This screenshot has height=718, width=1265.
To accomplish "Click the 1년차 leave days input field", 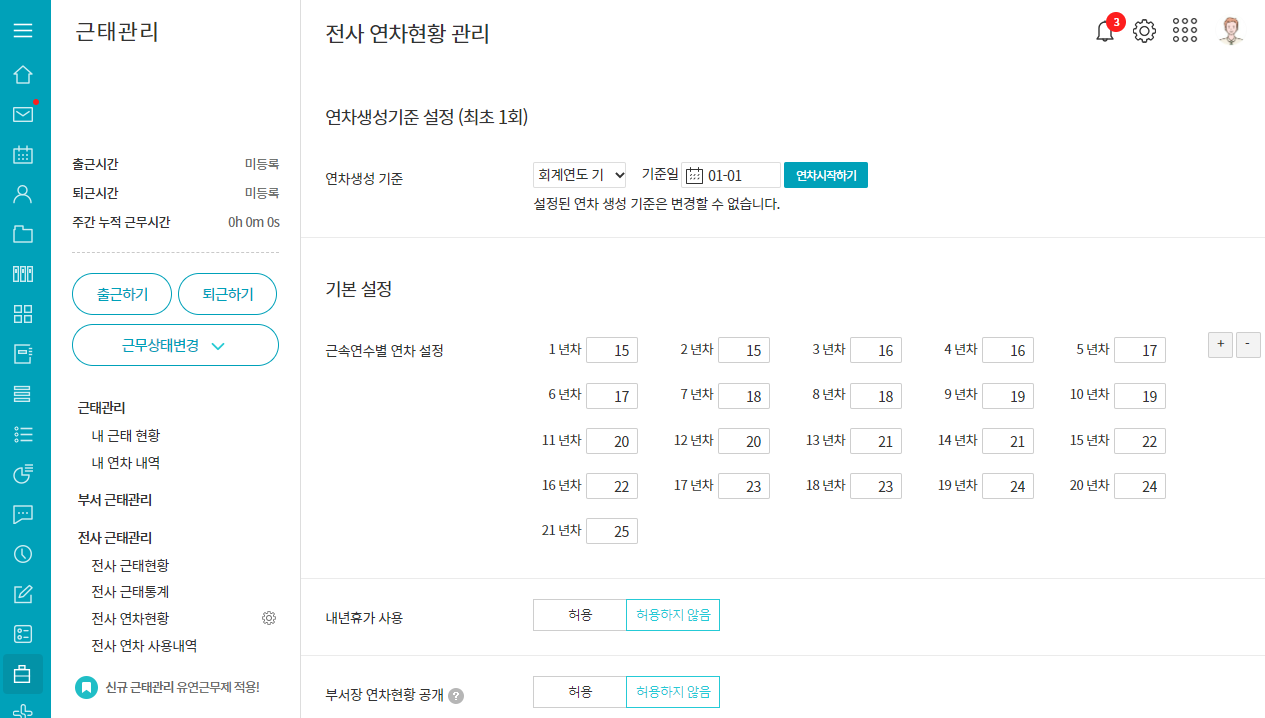I will click(x=612, y=350).
